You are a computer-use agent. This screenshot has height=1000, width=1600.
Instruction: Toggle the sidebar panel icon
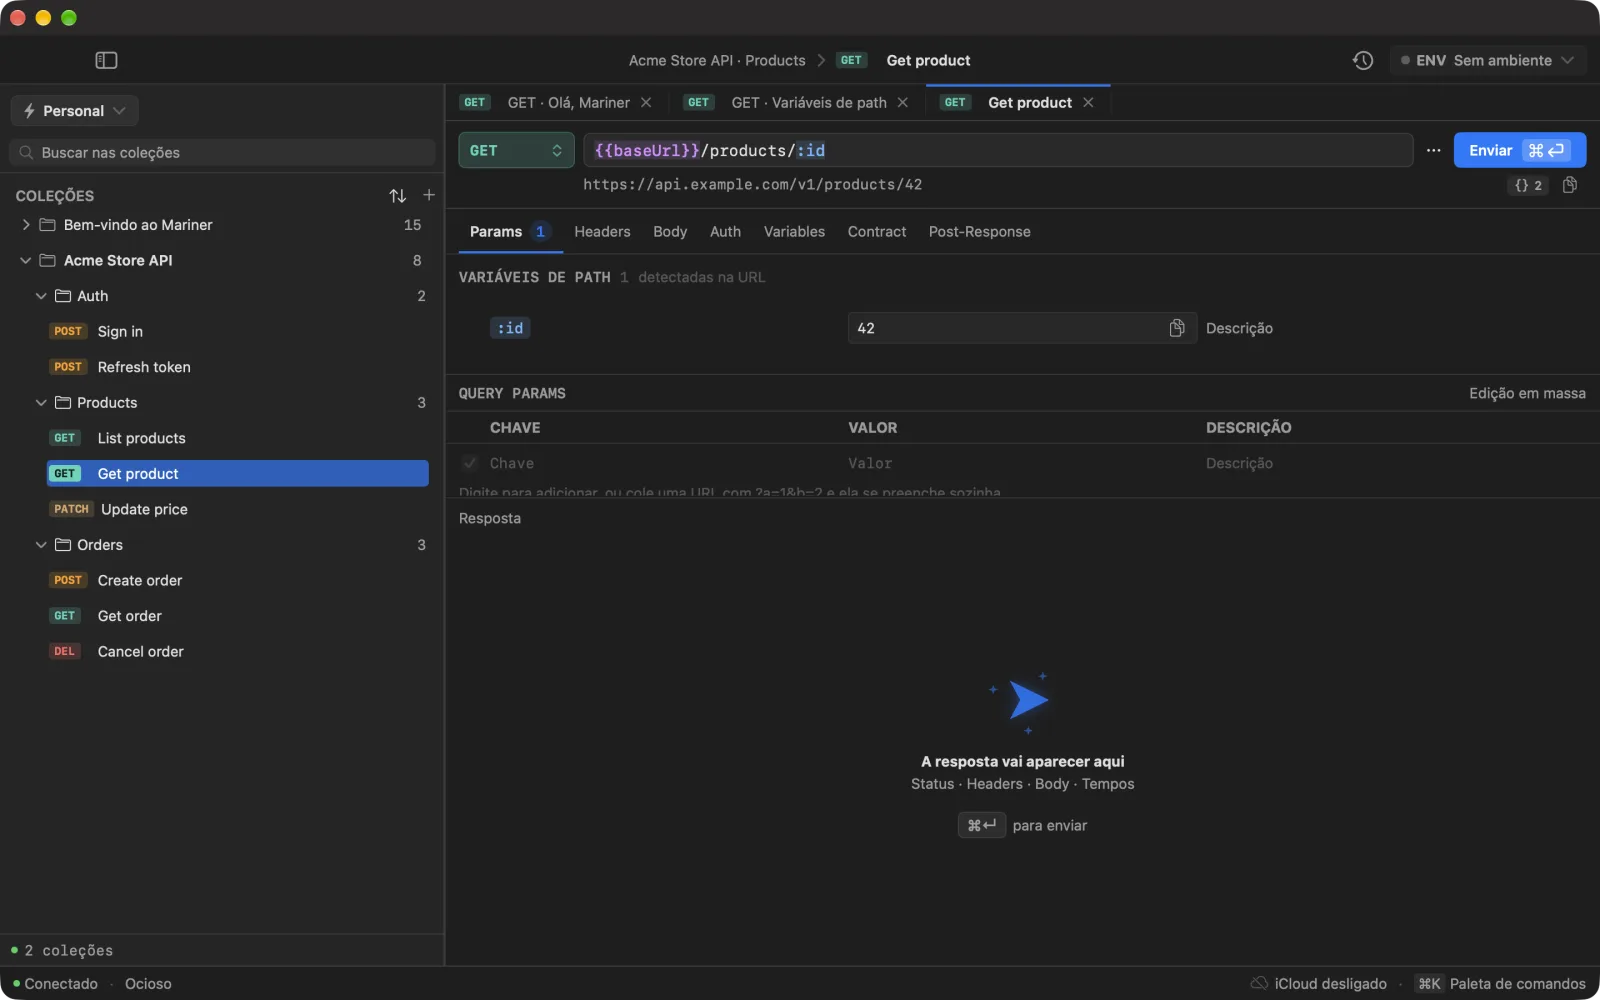(106, 60)
